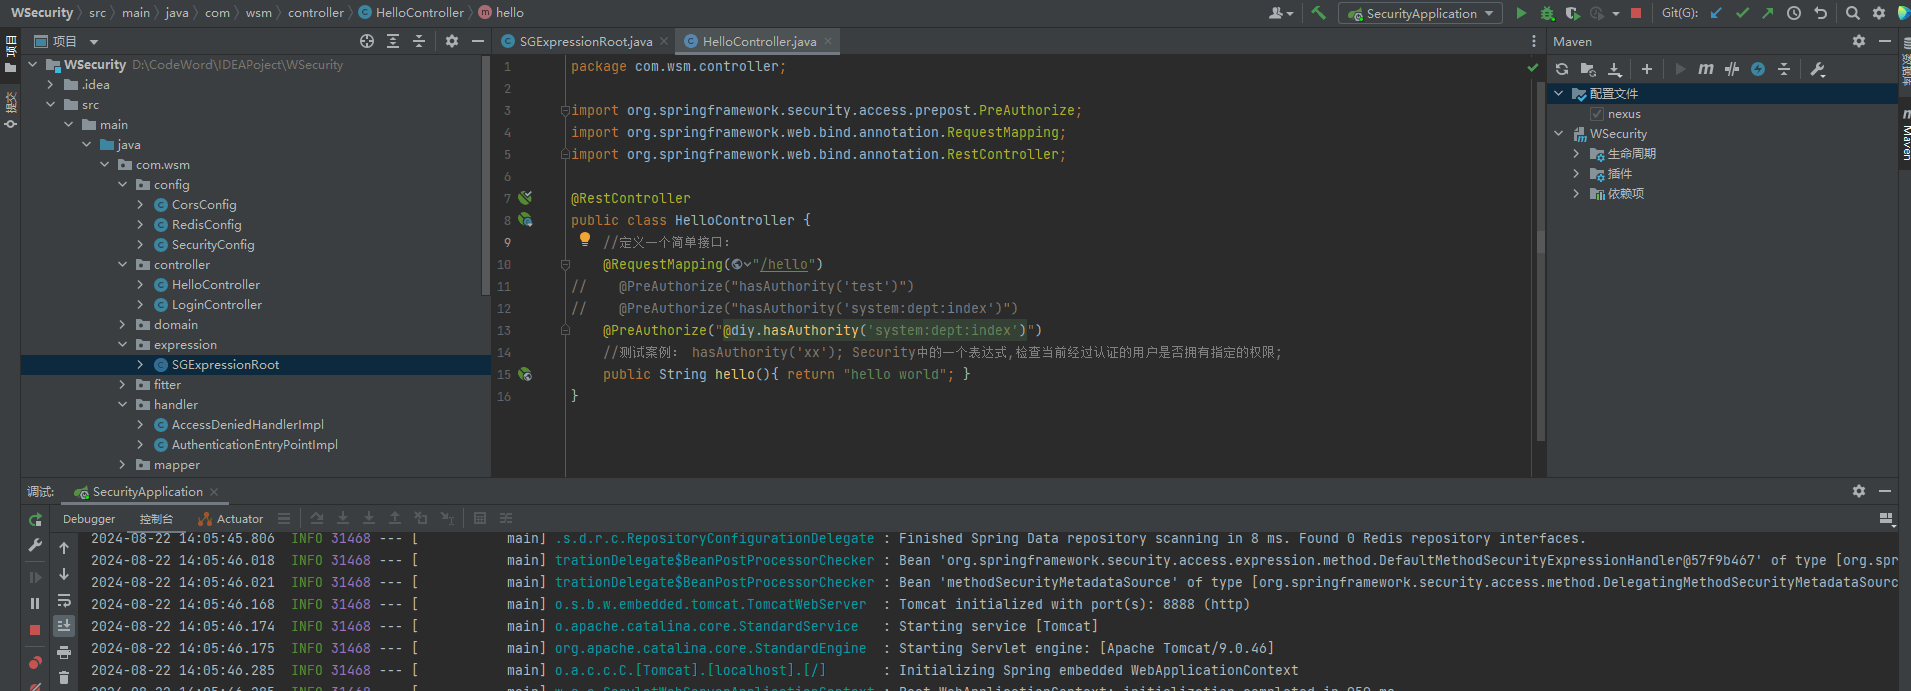Screen dimensions: 1911x691
Task: Switch to the SGExpressionRoot.java editor tab
Action: click(585, 41)
